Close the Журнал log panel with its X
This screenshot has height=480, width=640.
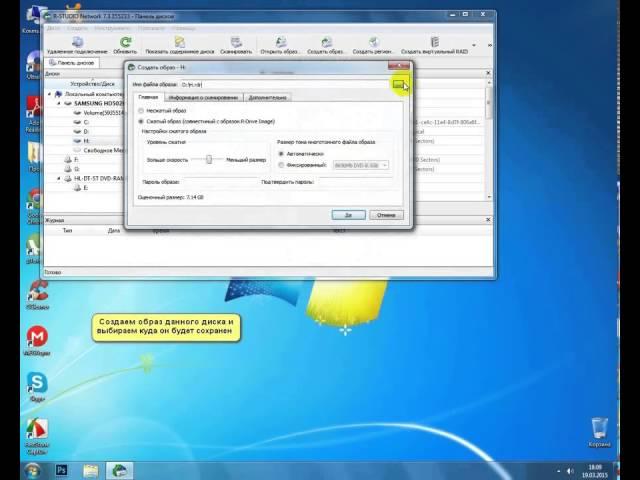coord(488,220)
